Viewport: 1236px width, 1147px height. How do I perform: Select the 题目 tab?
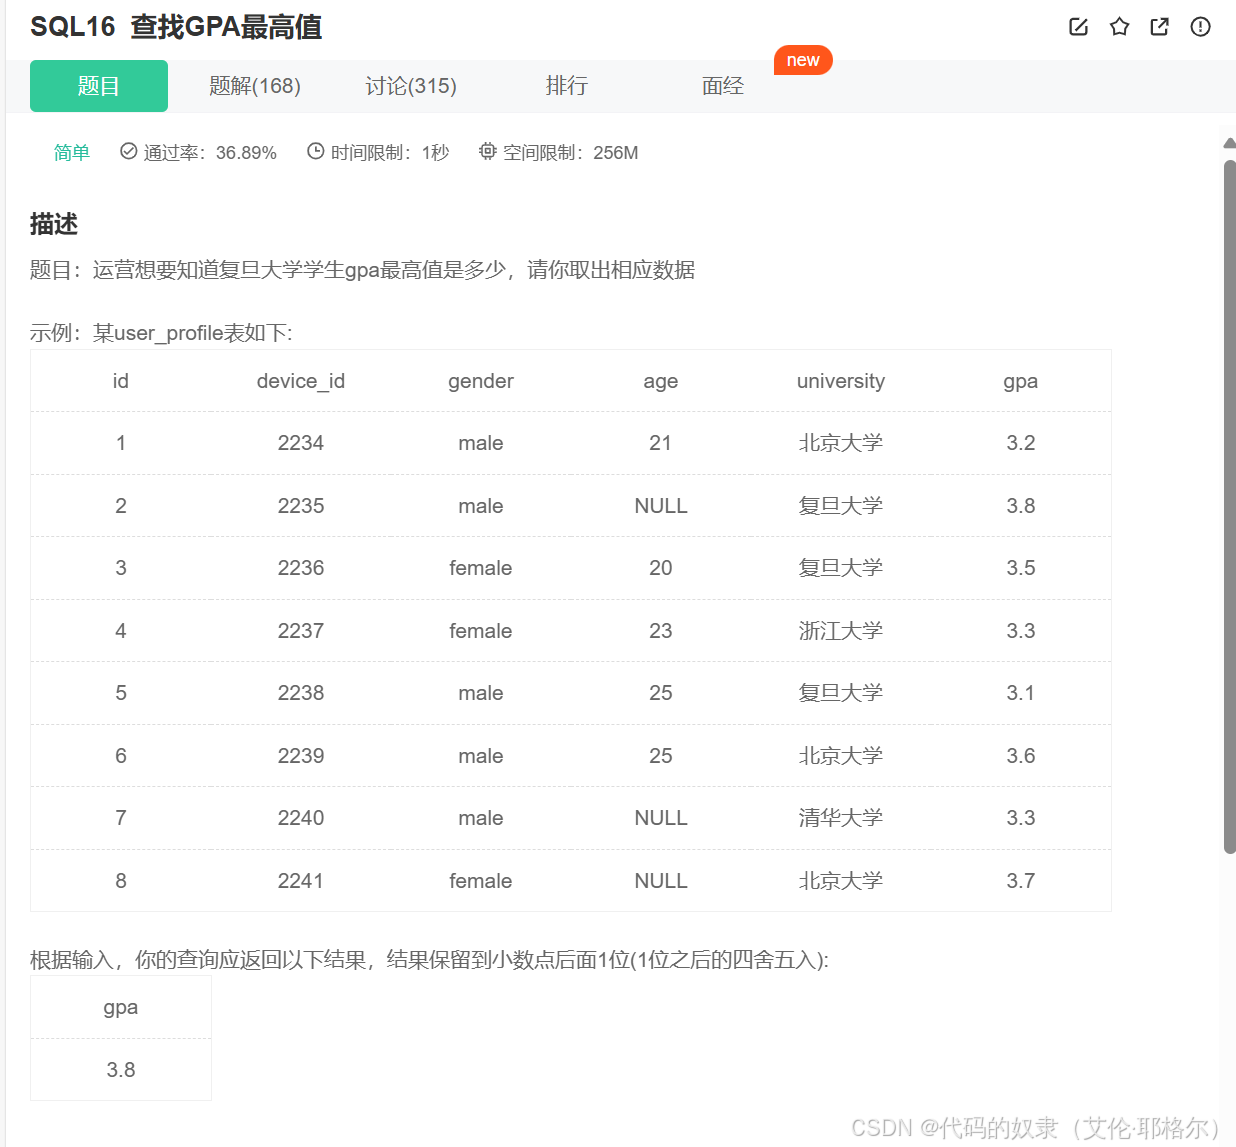click(99, 86)
